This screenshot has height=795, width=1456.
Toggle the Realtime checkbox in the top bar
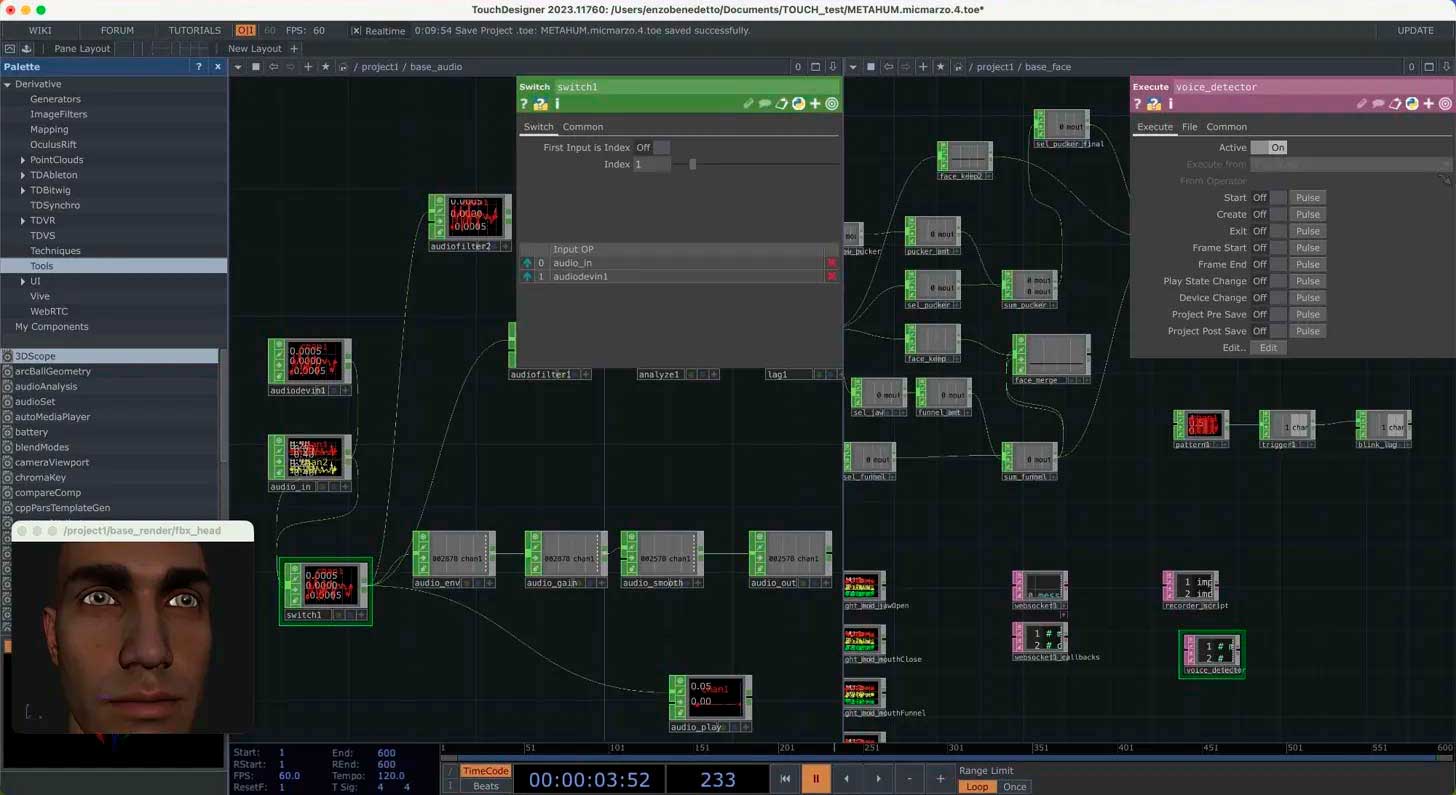pyautogui.click(x=356, y=31)
